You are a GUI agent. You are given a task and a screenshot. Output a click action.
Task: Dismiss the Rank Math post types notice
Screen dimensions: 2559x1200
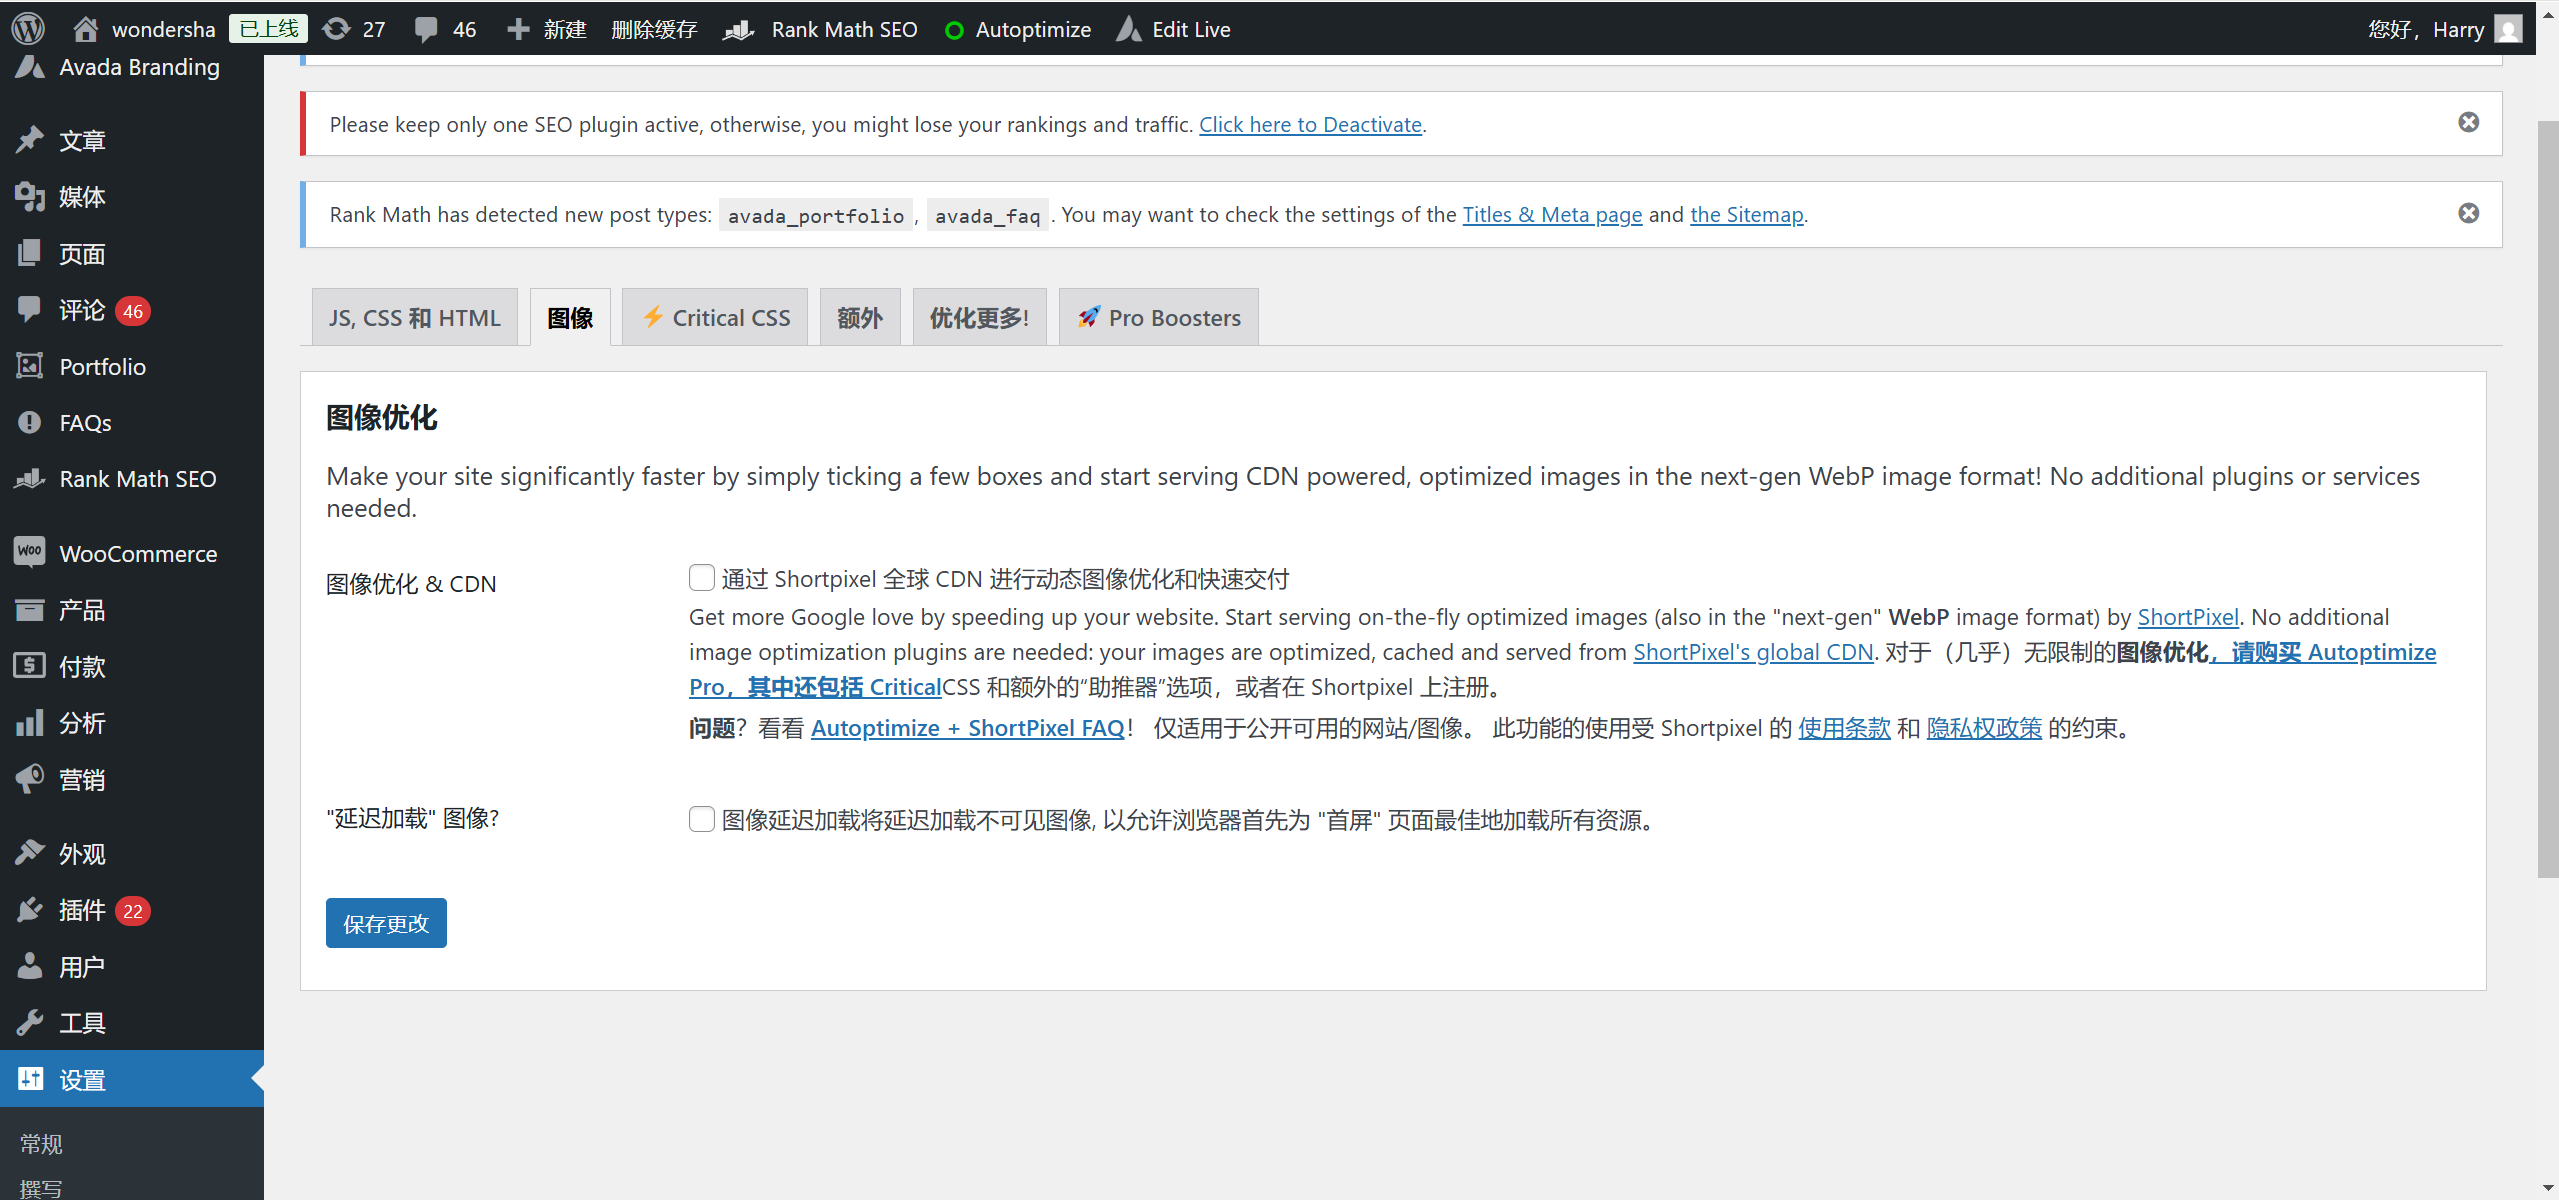click(2469, 212)
